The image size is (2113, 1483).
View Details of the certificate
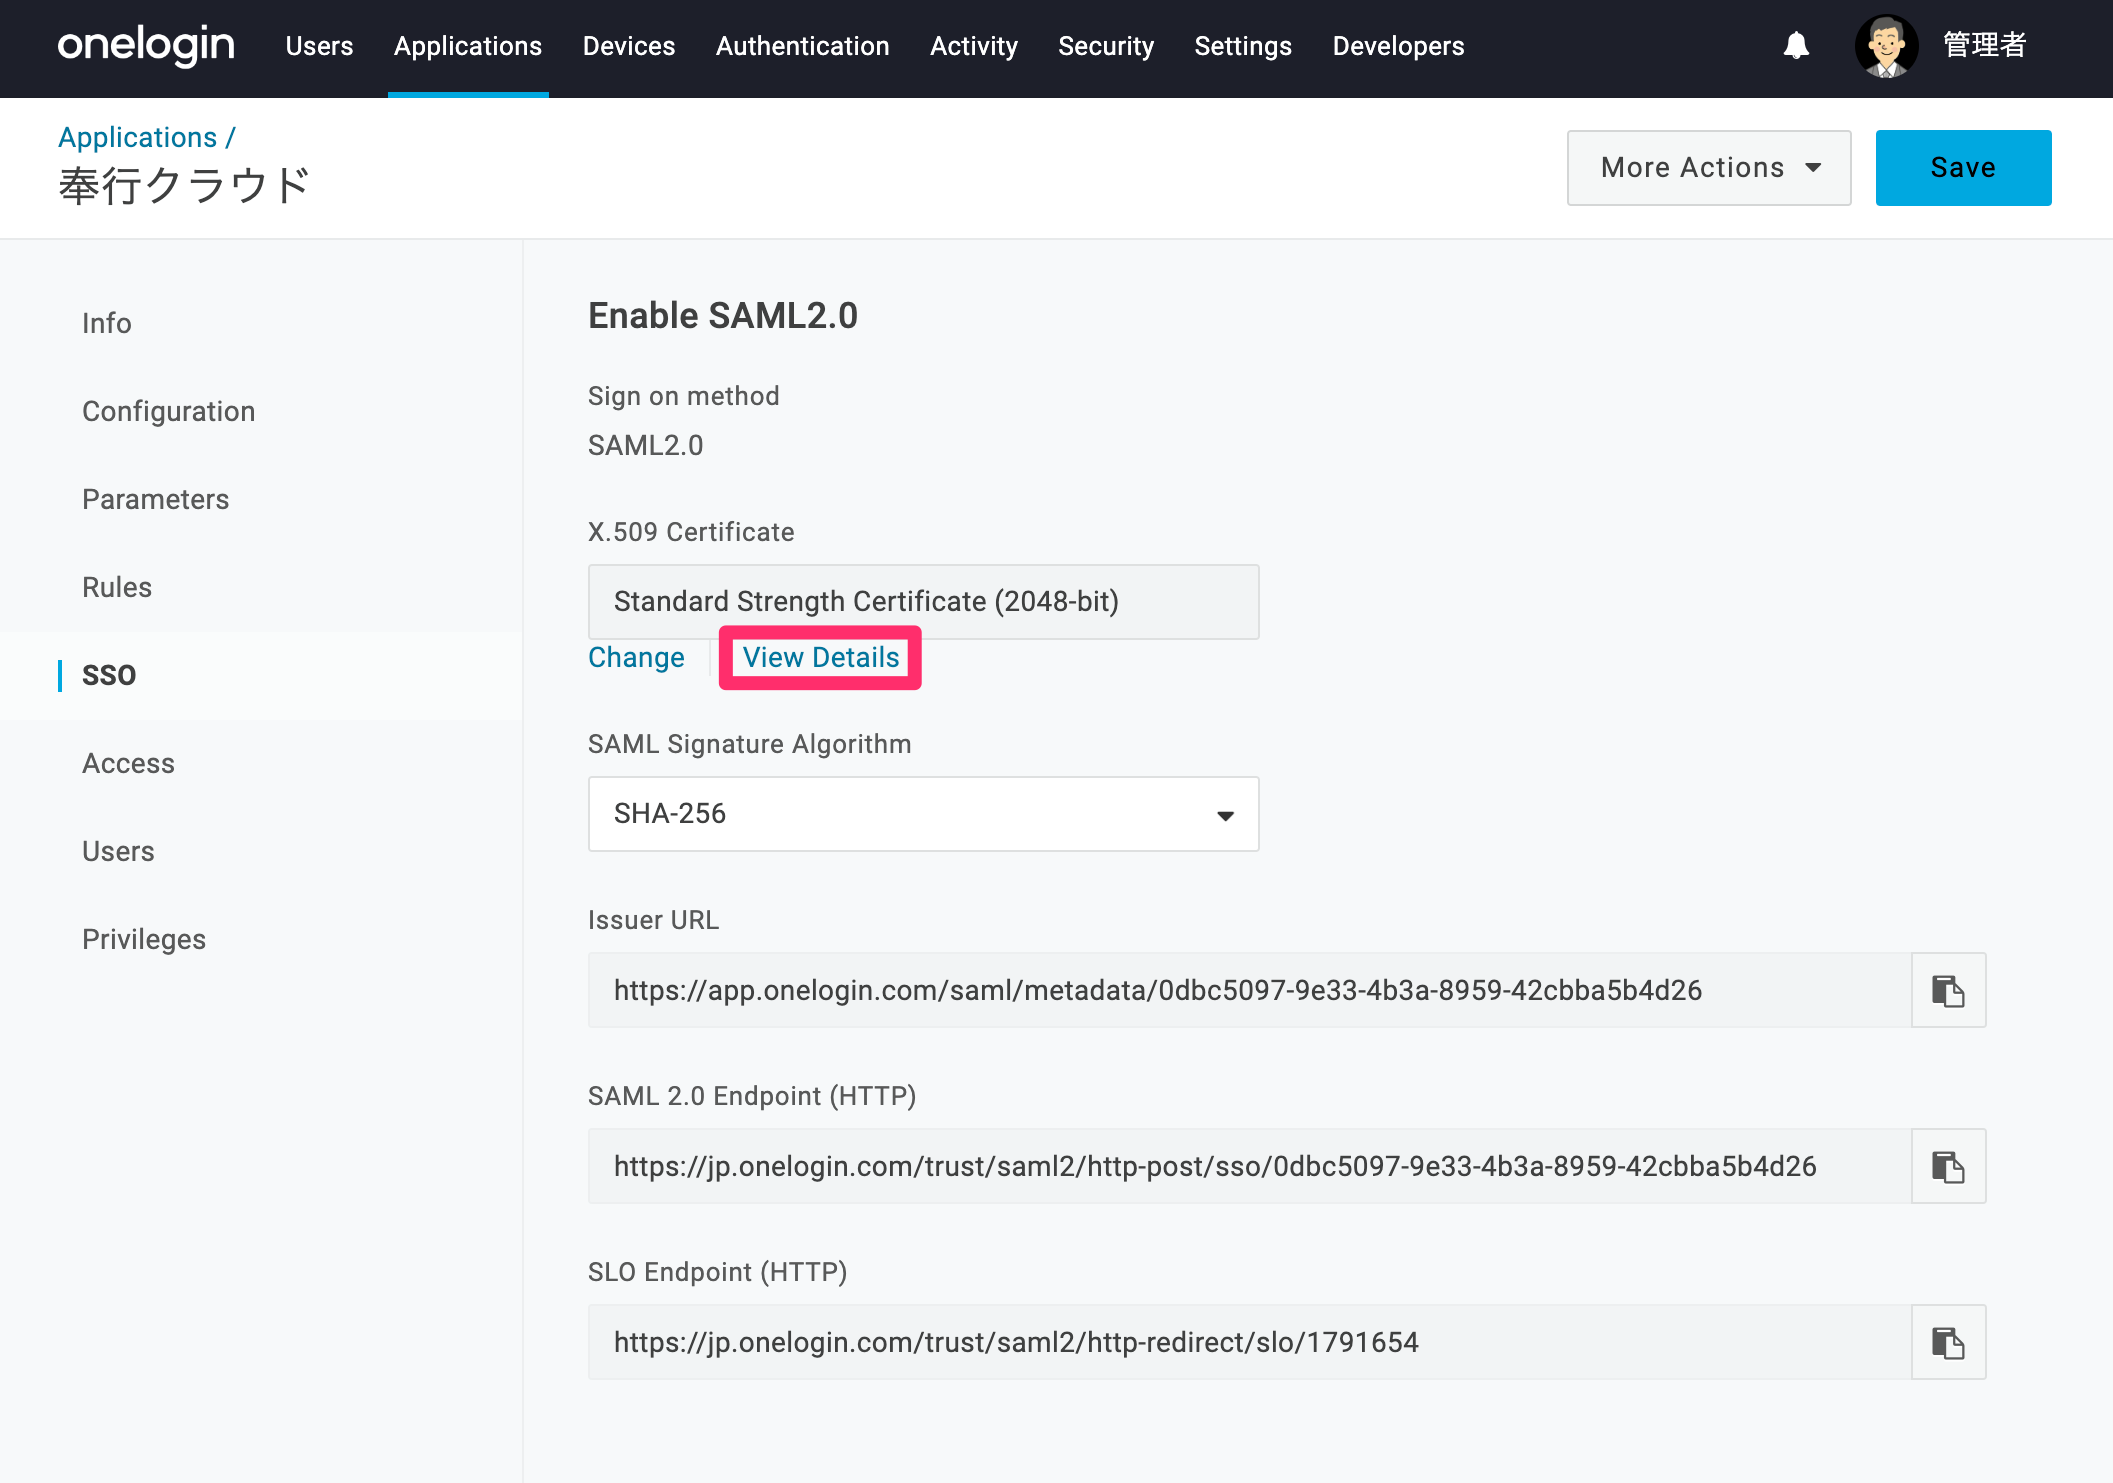[x=821, y=657]
